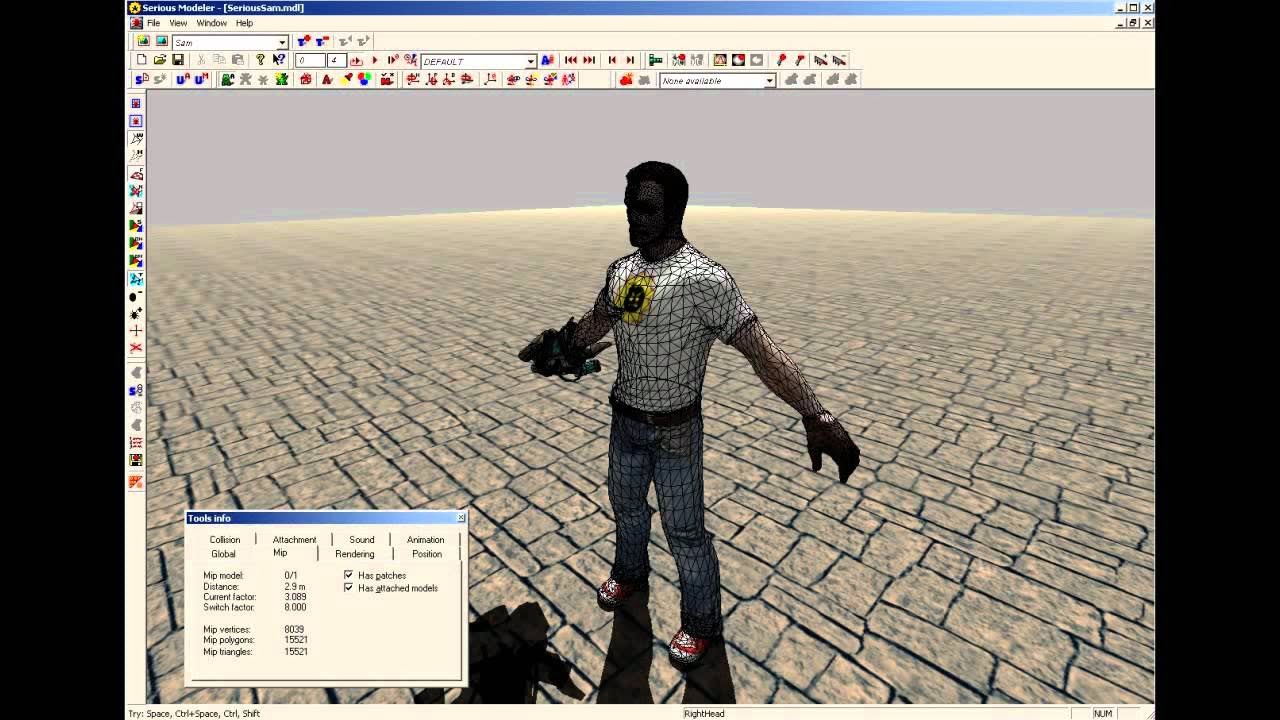The width and height of the screenshot is (1280, 720).
Task: Click the red apple icon beside 'None available'
Action: 625,79
